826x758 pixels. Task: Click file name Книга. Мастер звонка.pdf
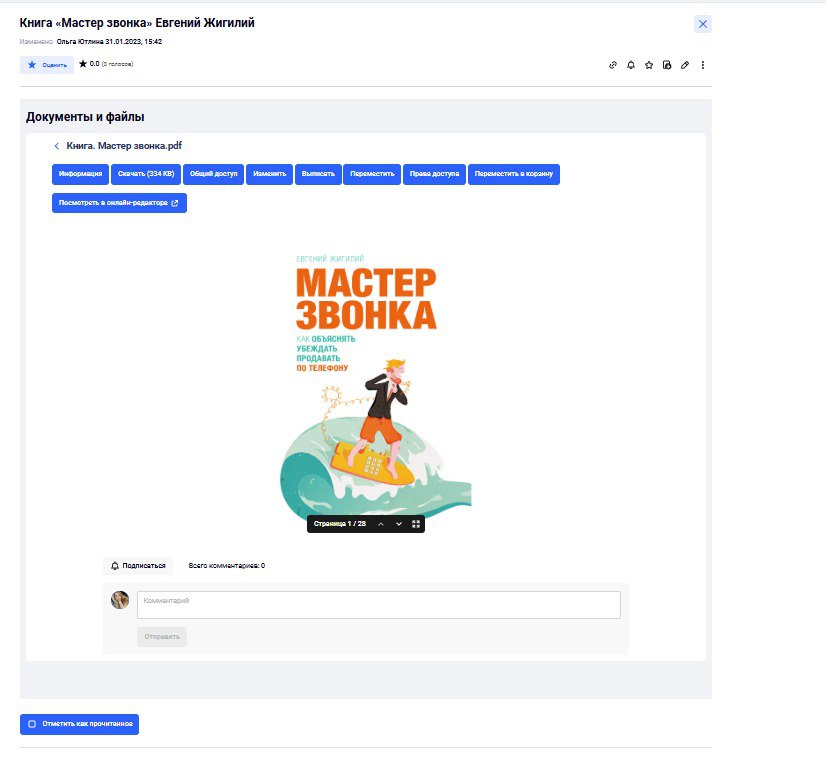[x=124, y=146]
